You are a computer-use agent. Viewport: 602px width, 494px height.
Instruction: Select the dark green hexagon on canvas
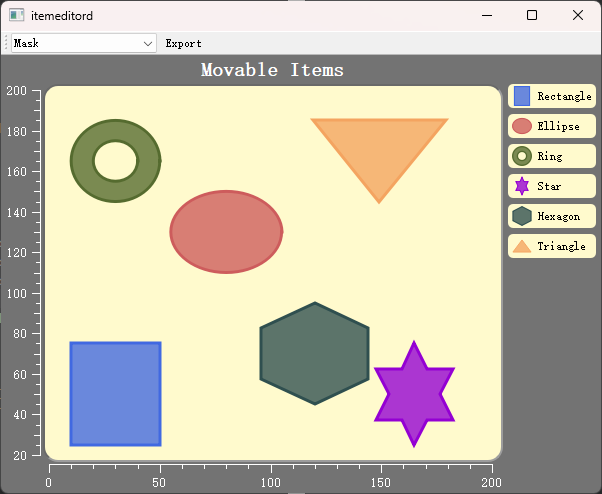315,353
